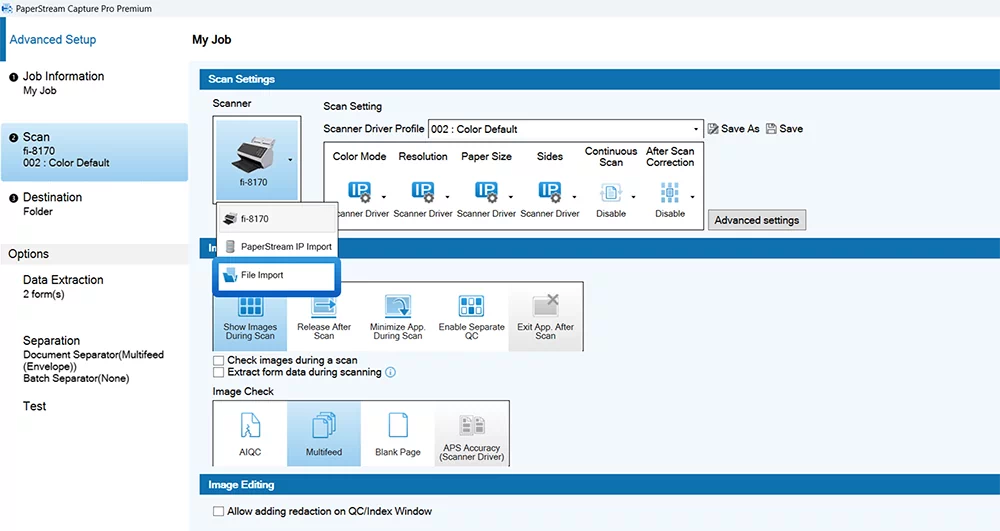
Task: Click the Resolution scanner driver icon
Action: coord(423,191)
